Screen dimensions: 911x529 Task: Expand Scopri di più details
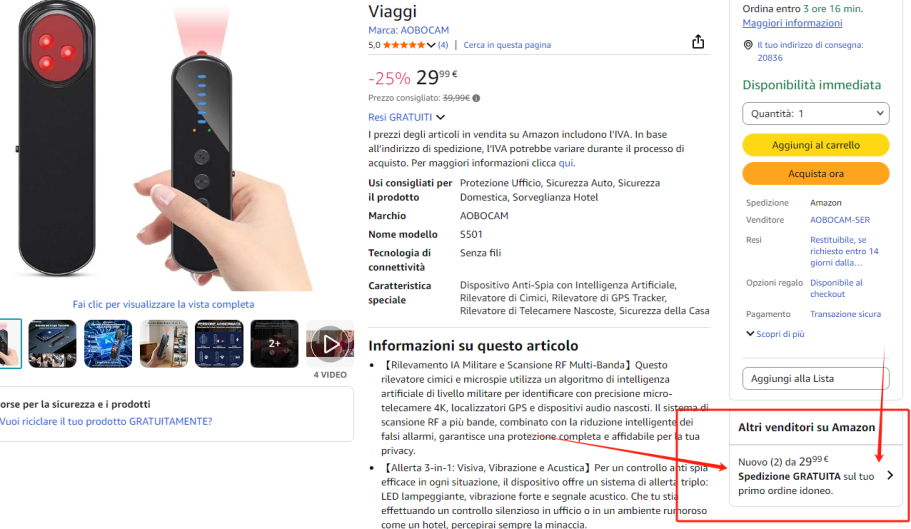coord(775,334)
